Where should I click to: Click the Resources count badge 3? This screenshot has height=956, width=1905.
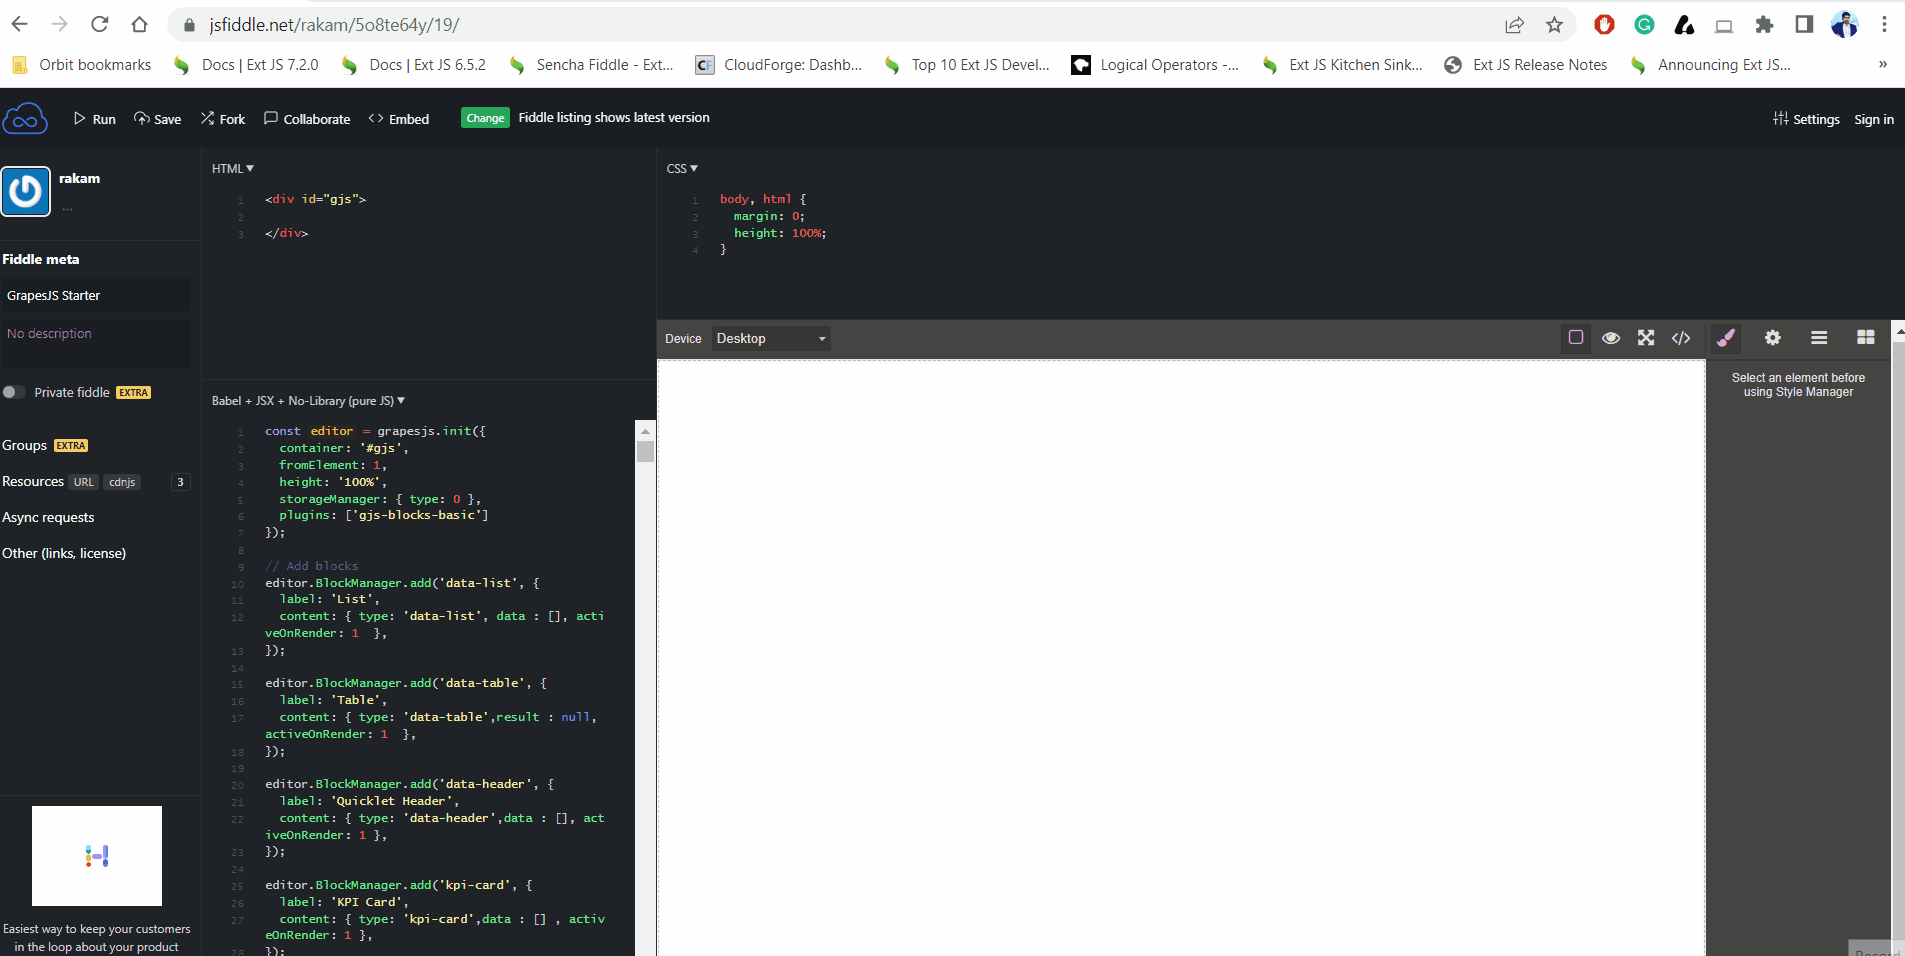(180, 482)
